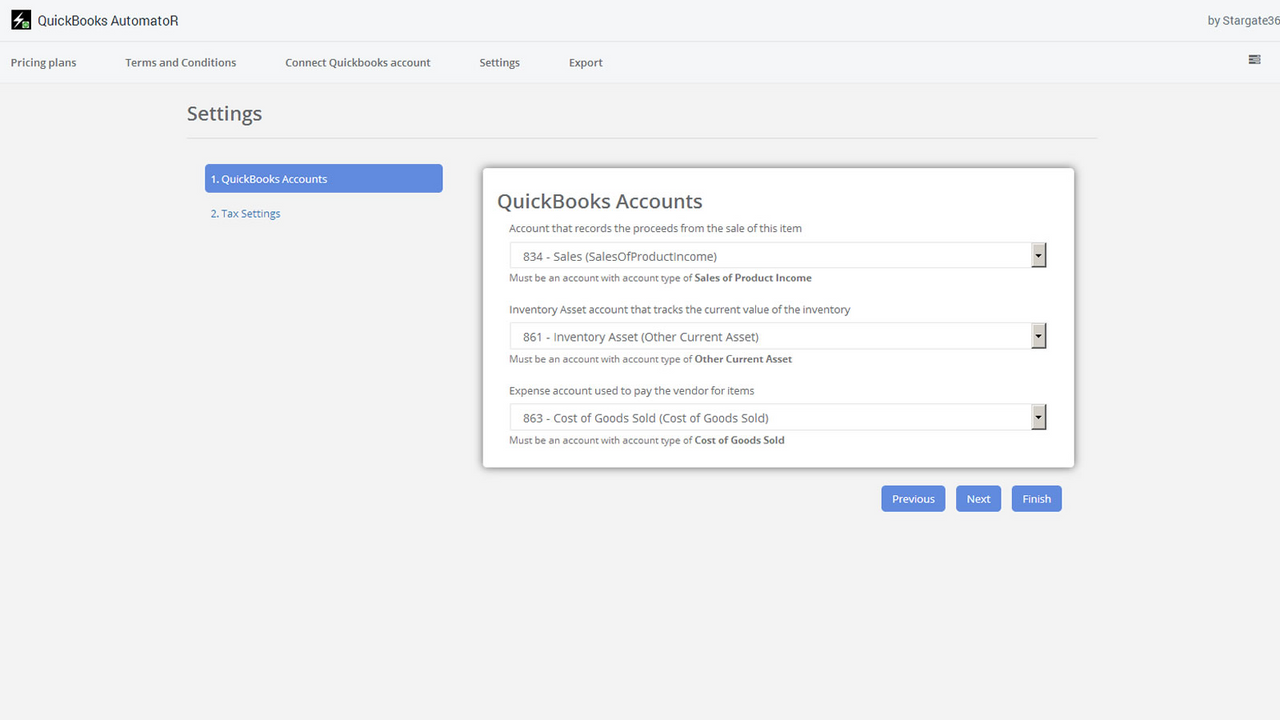Click the QuickBooks AutomatoR title text

[x=108, y=20]
